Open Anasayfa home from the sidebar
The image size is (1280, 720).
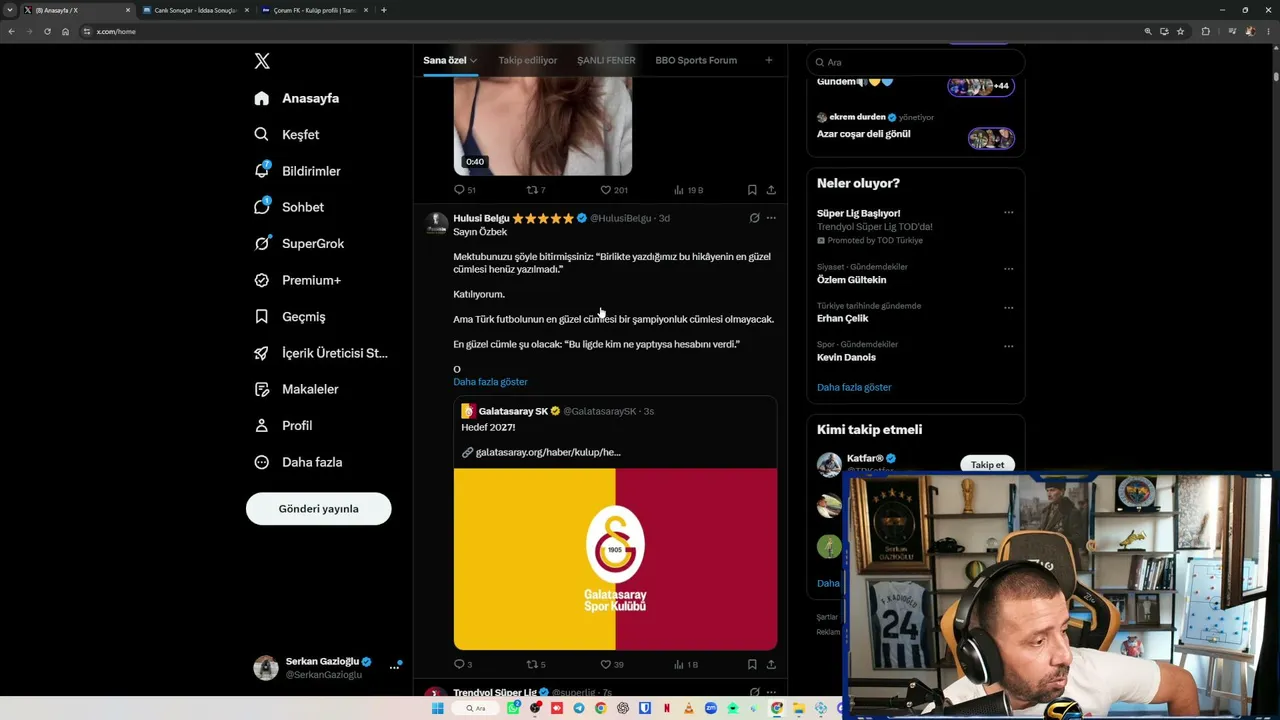click(297, 98)
